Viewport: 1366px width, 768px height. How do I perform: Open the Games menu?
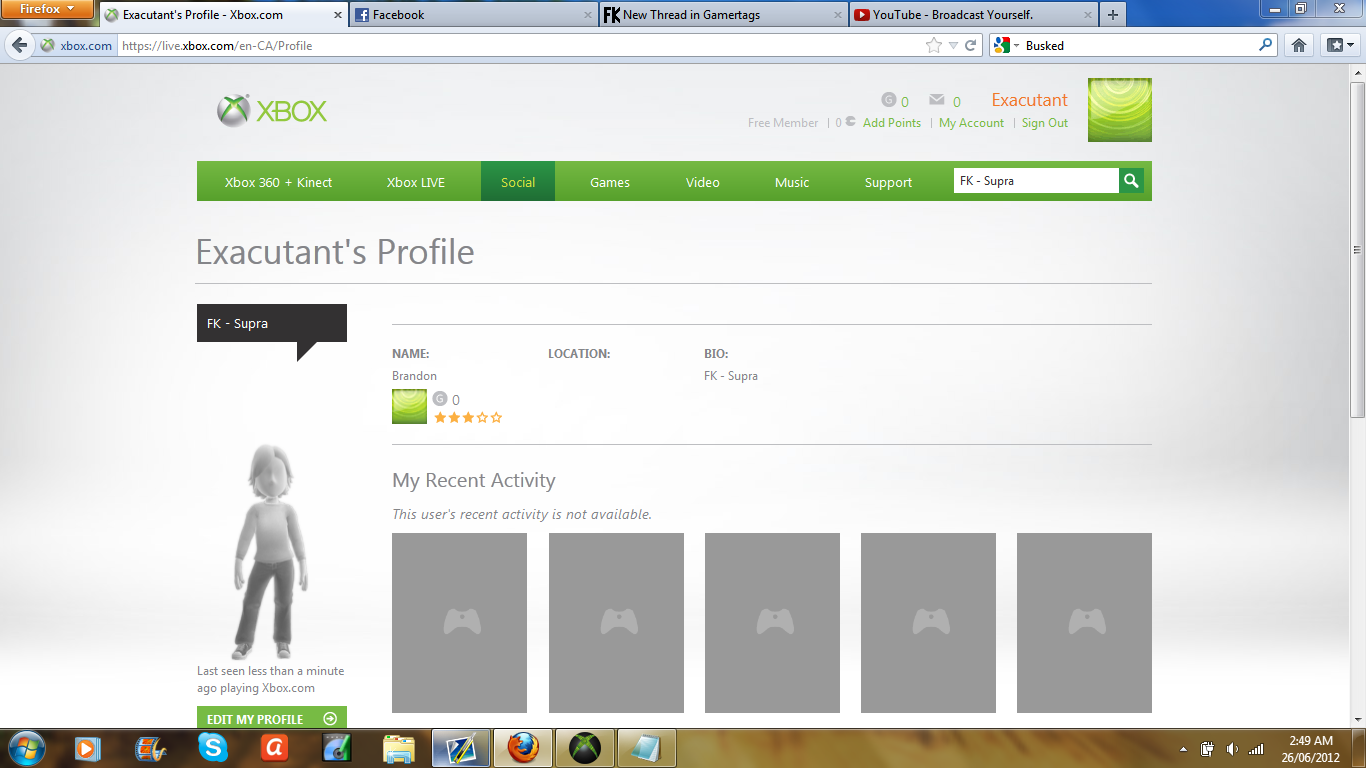(610, 182)
